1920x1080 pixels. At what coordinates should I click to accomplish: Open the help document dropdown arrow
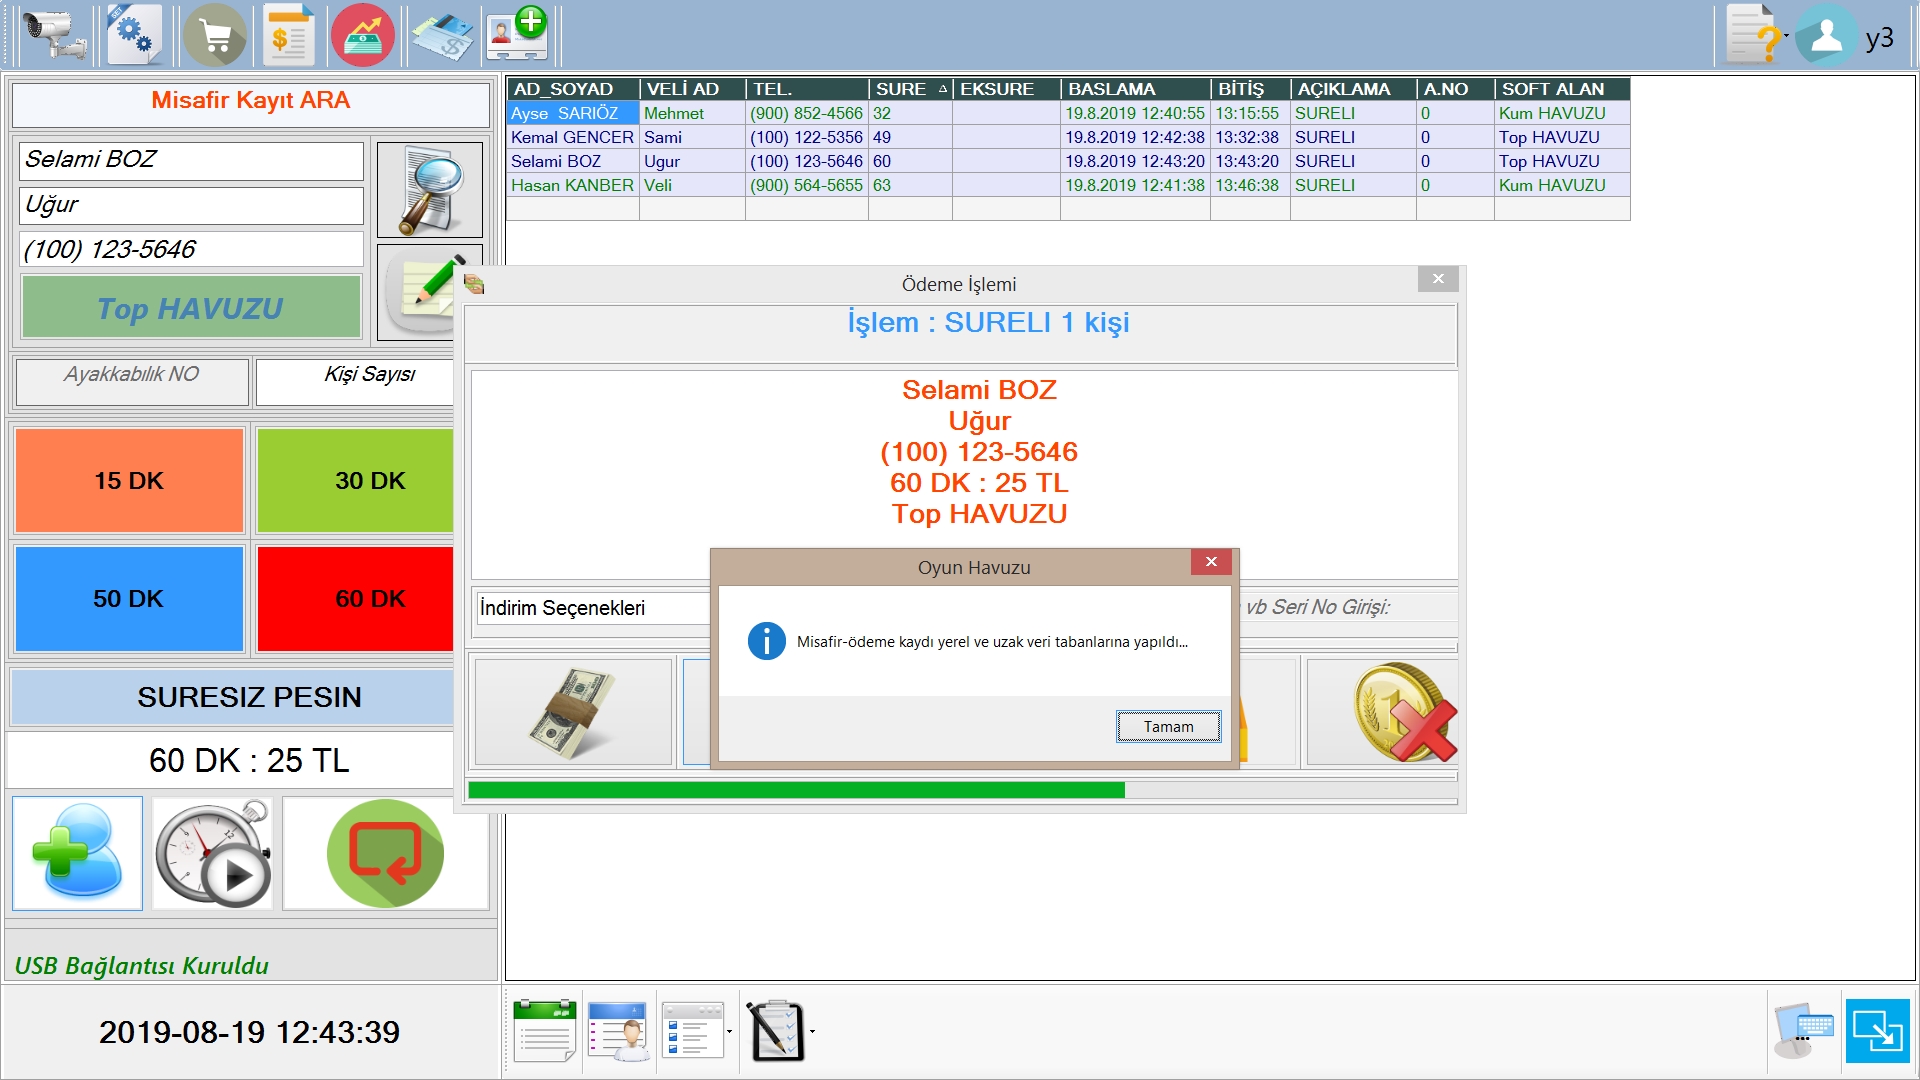pyautogui.click(x=1786, y=35)
